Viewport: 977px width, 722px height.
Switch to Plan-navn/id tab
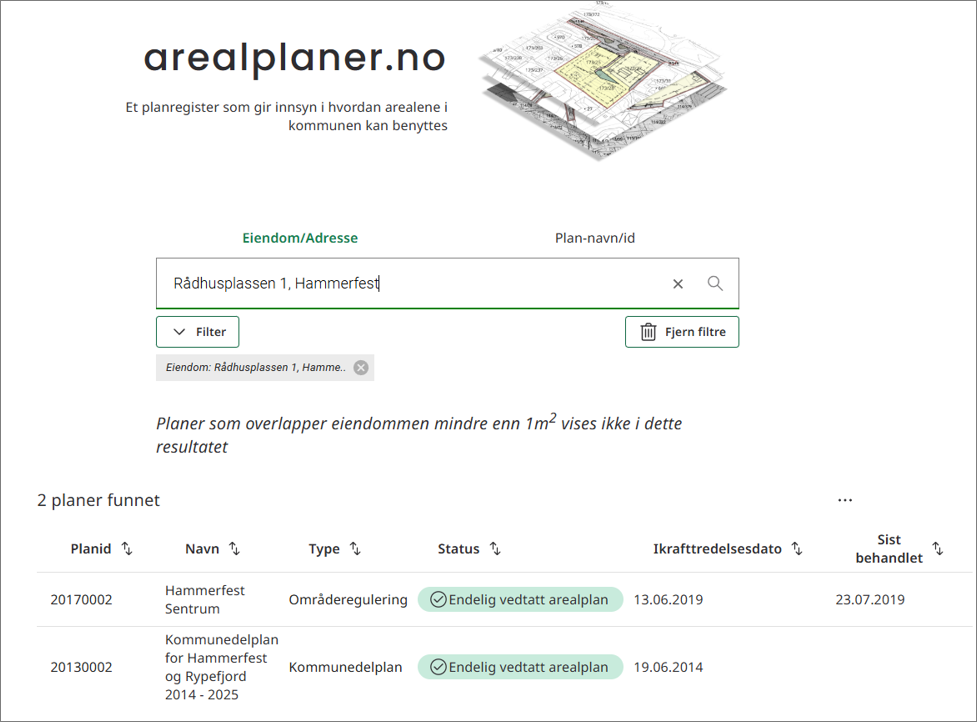(595, 238)
